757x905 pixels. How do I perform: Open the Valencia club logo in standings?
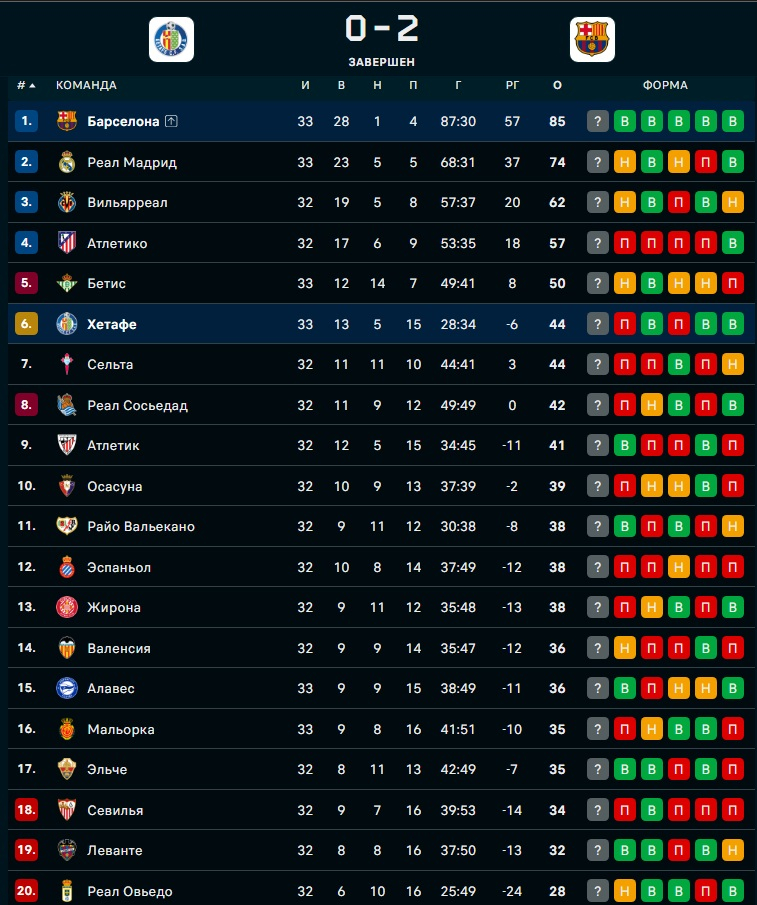(67, 648)
